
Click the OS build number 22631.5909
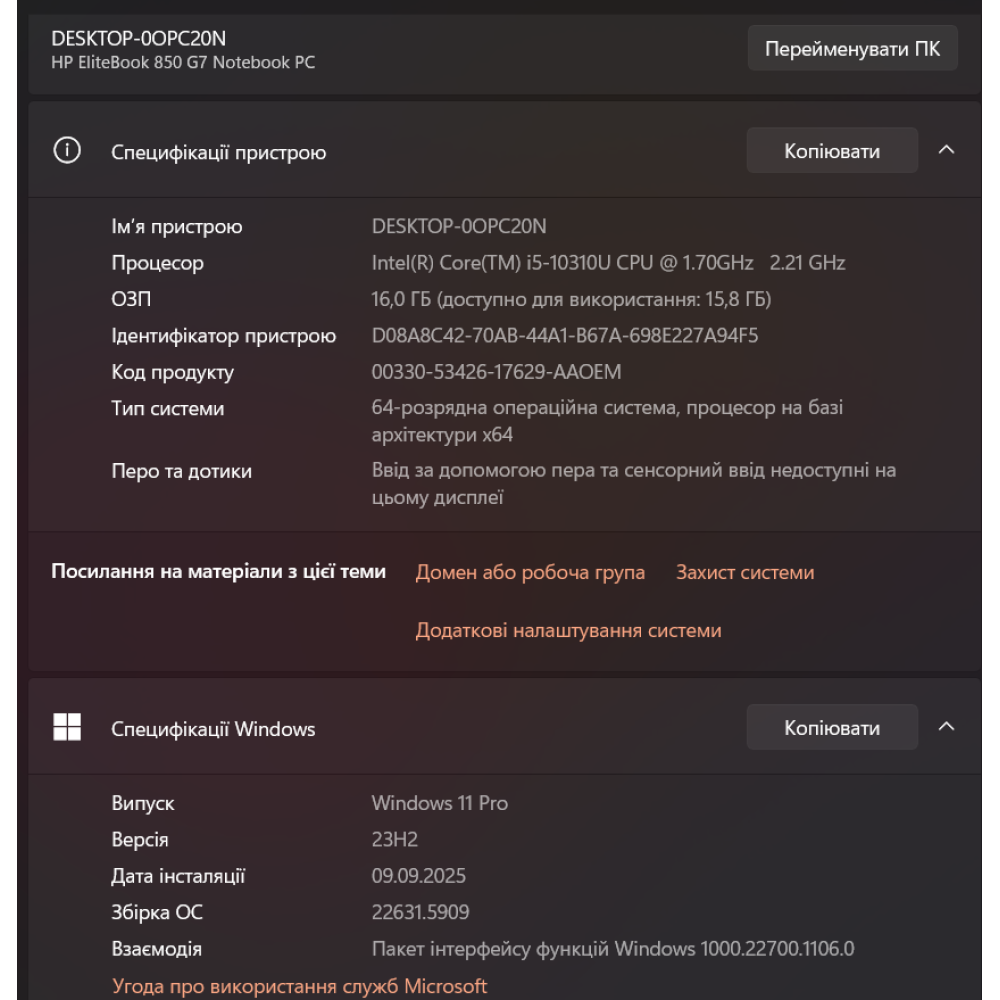click(420, 912)
